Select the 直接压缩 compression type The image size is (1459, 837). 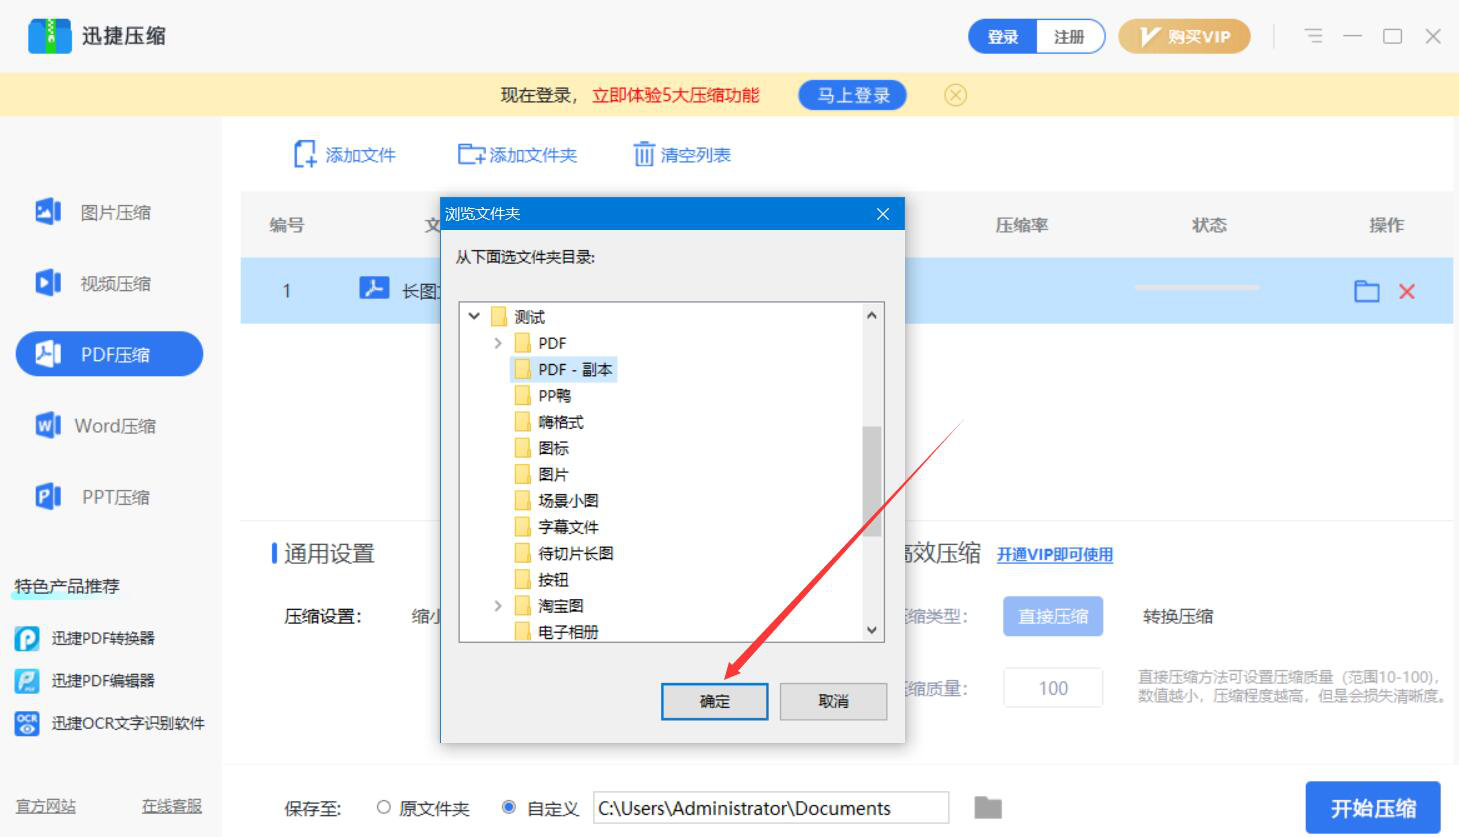pyautogui.click(x=1053, y=616)
